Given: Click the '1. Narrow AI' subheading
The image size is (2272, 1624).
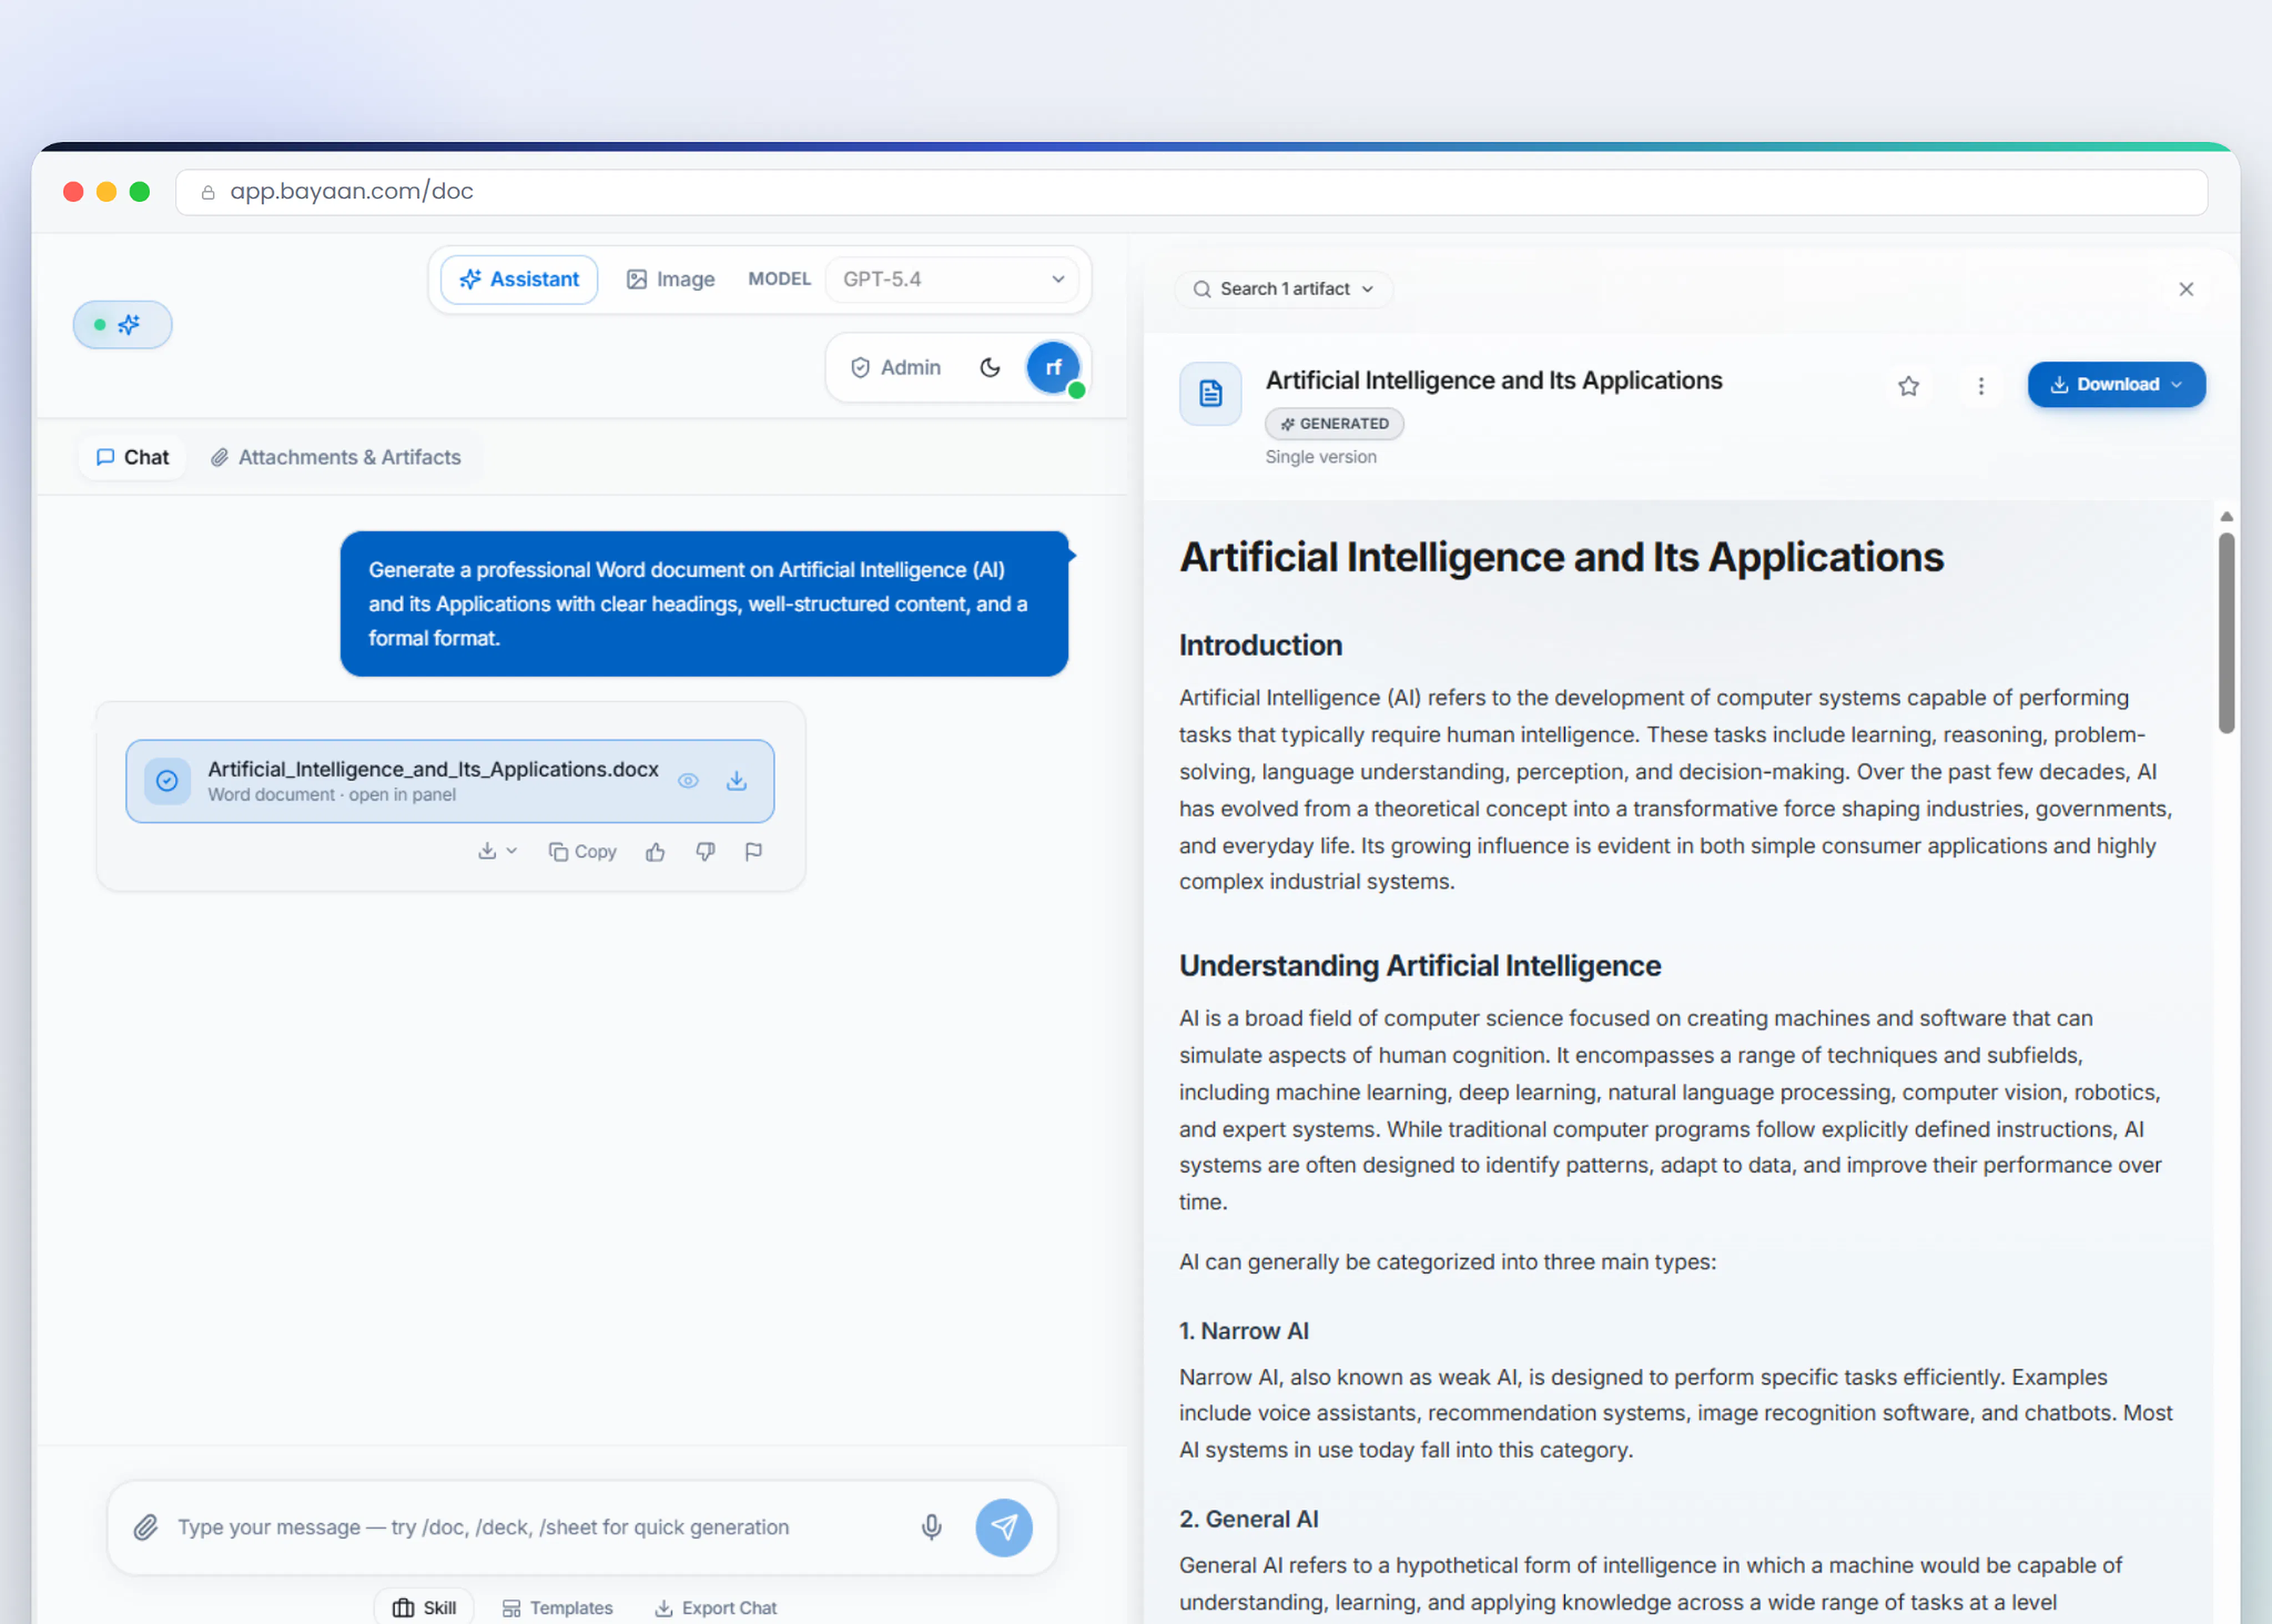Looking at the screenshot, I should (1243, 1331).
